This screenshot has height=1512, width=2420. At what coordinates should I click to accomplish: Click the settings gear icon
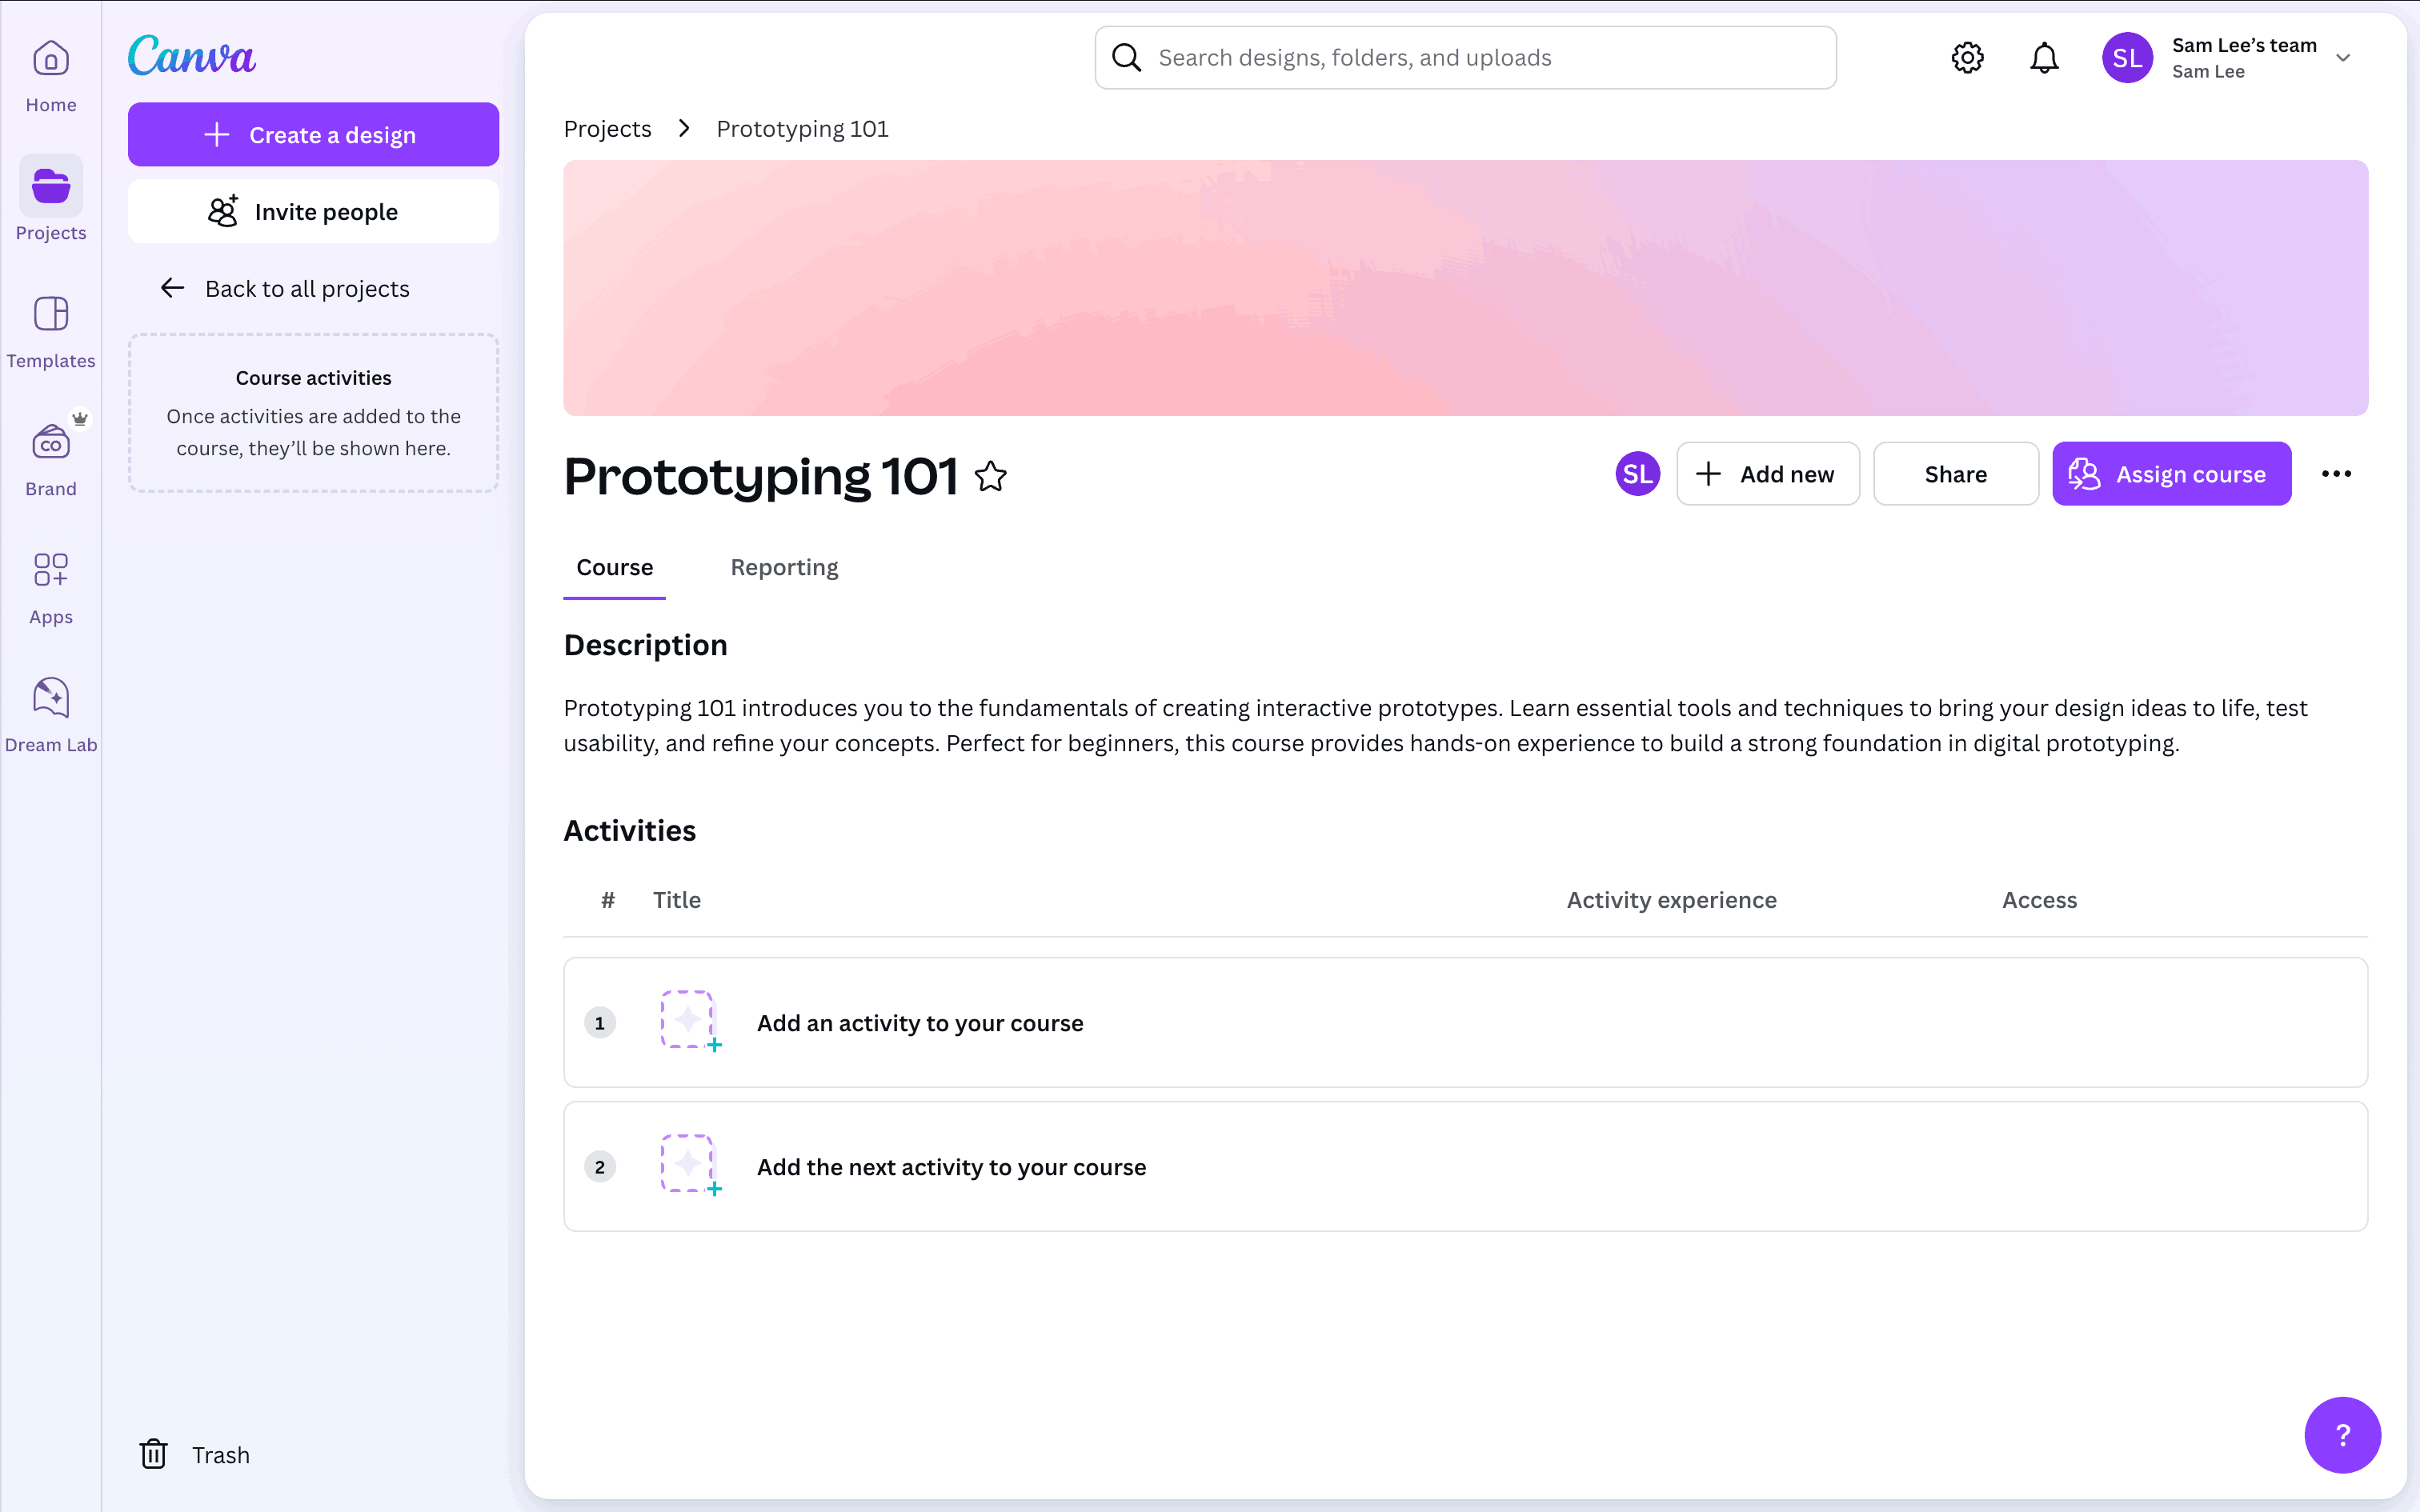click(x=1967, y=58)
